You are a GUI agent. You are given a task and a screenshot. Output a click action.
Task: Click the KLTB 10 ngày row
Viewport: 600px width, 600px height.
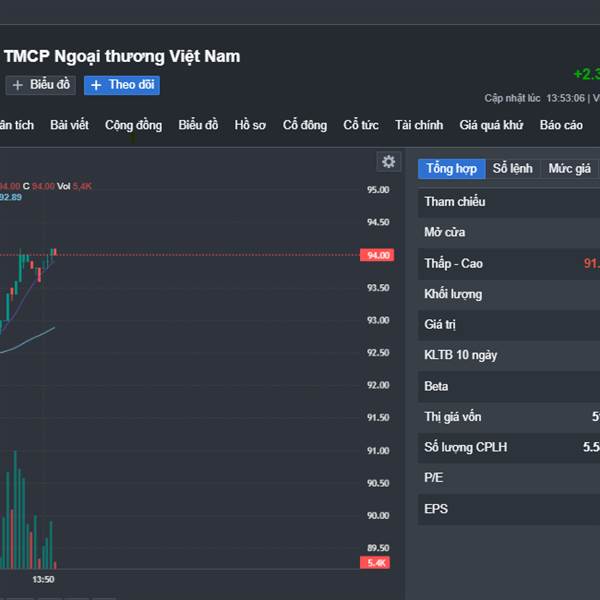[509, 355]
